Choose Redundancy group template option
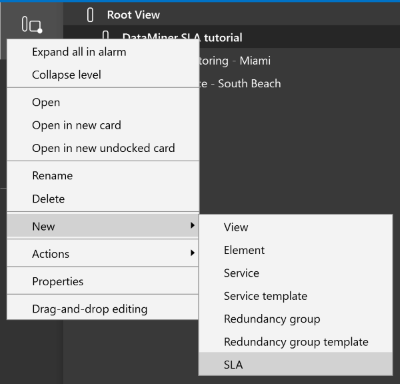This screenshot has height=384, width=400. [296, 342]
